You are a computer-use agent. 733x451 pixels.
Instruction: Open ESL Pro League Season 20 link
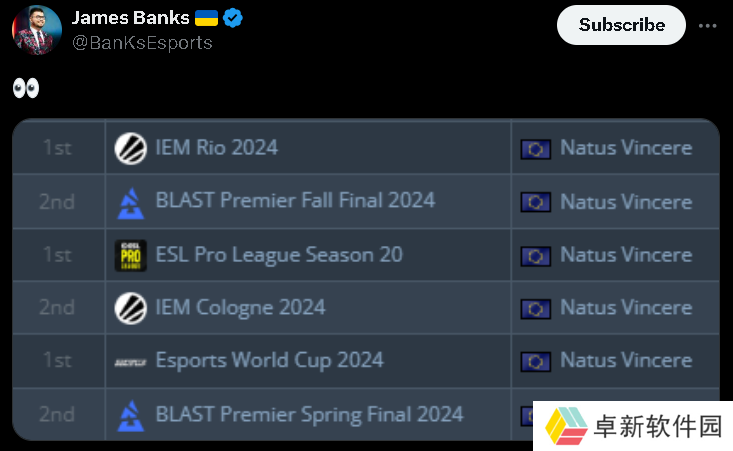pyautogui.click(x=279, y=255)
